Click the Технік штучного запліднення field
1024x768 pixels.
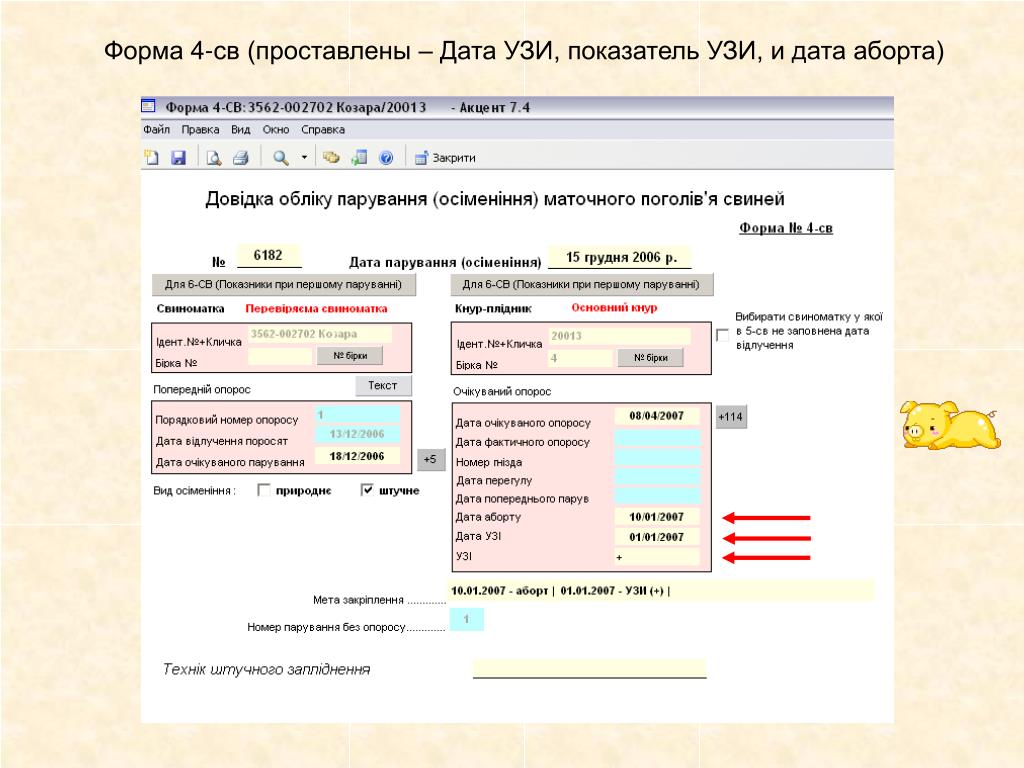589,668
